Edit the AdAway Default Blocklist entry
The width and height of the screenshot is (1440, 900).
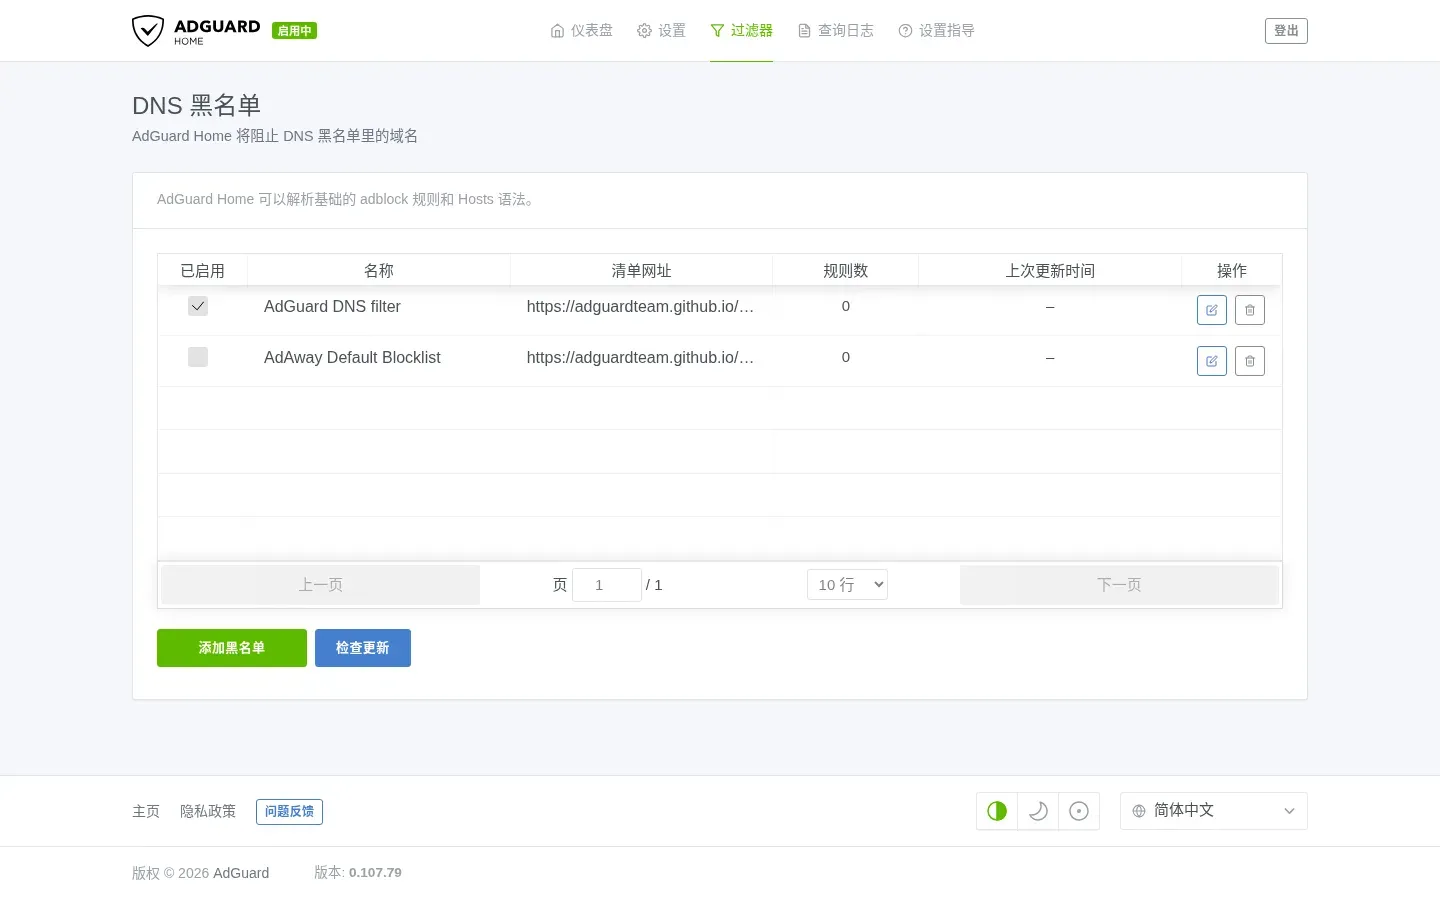click(x=1211, y=361)
